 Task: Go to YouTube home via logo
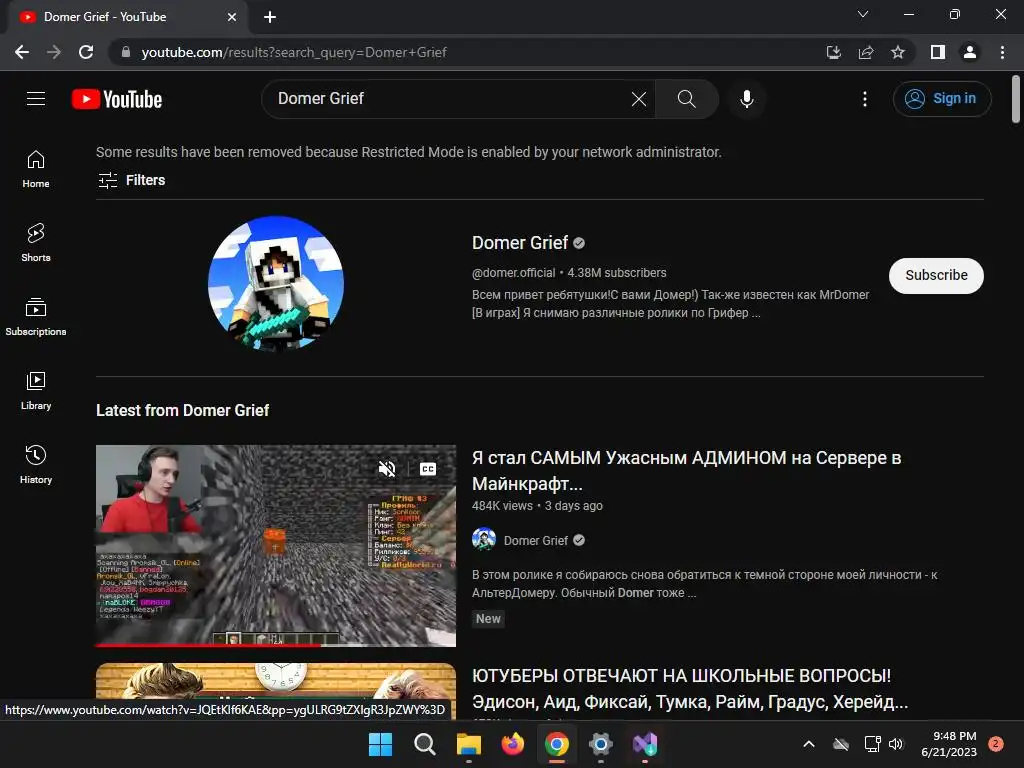pos(117,99)
